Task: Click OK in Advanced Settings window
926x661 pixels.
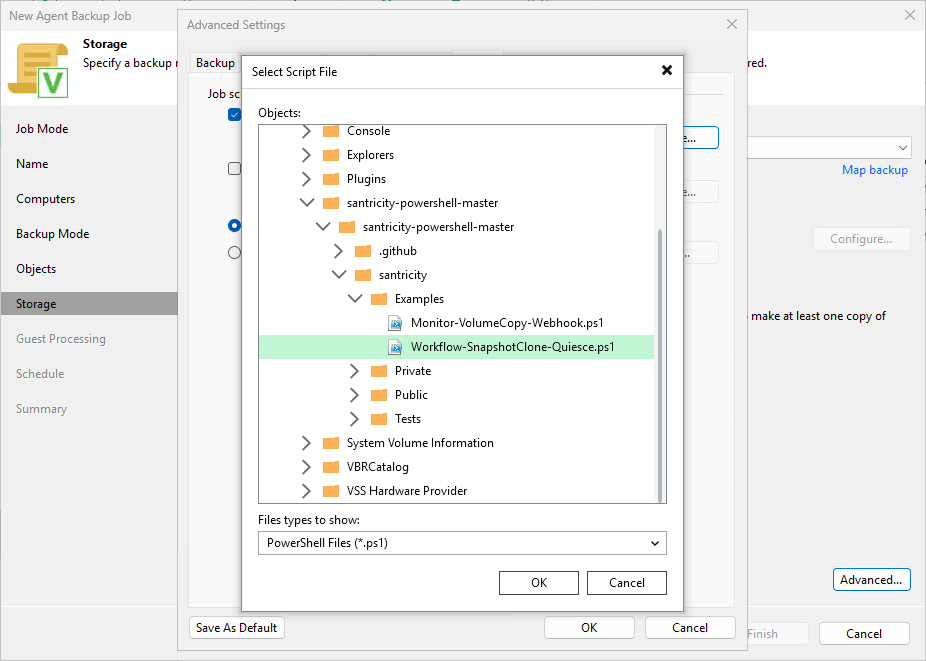Action: coord(589,628)
